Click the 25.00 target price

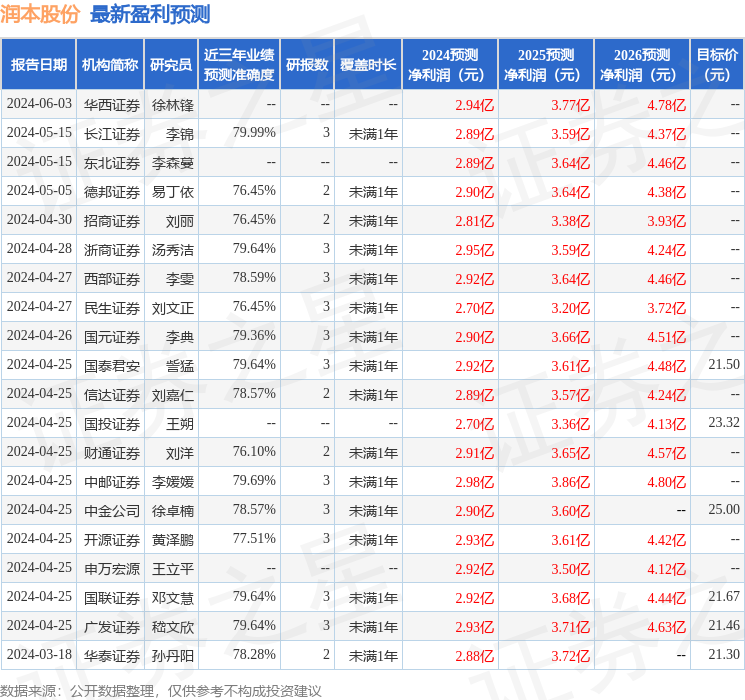pos(724,509)
